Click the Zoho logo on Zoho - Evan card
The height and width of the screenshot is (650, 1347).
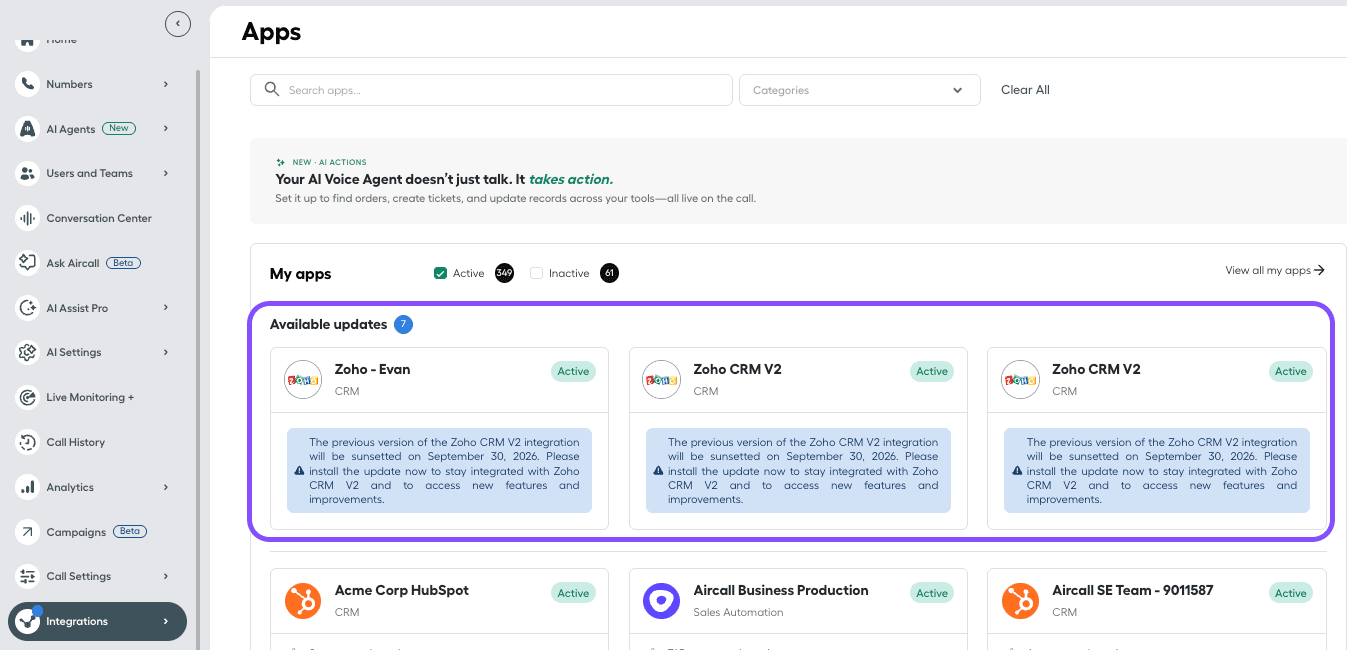coord(303,380)
